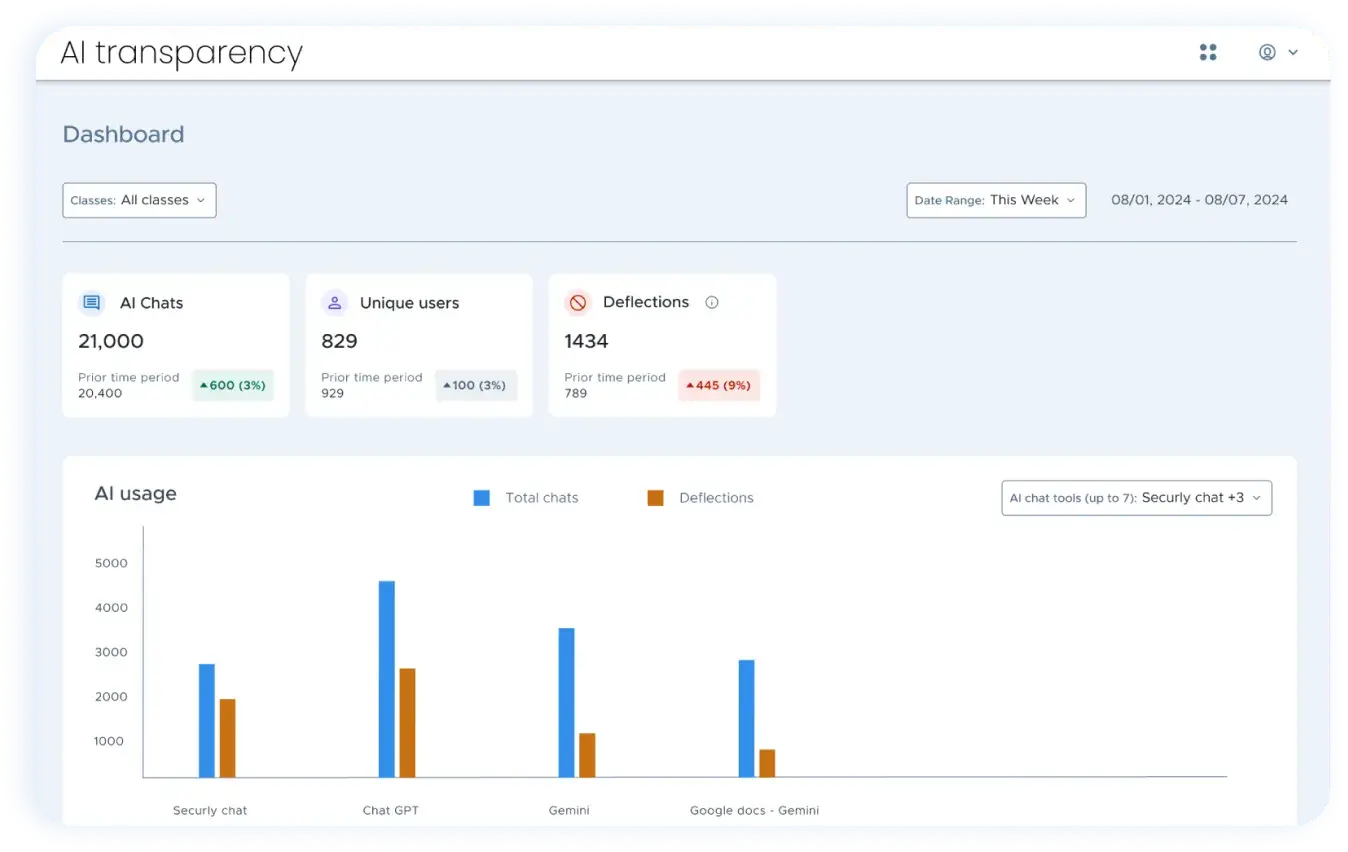This screenshot has height=852, width=1348.
Task: Click the AI transparency app title
Action: coord(181,52)
